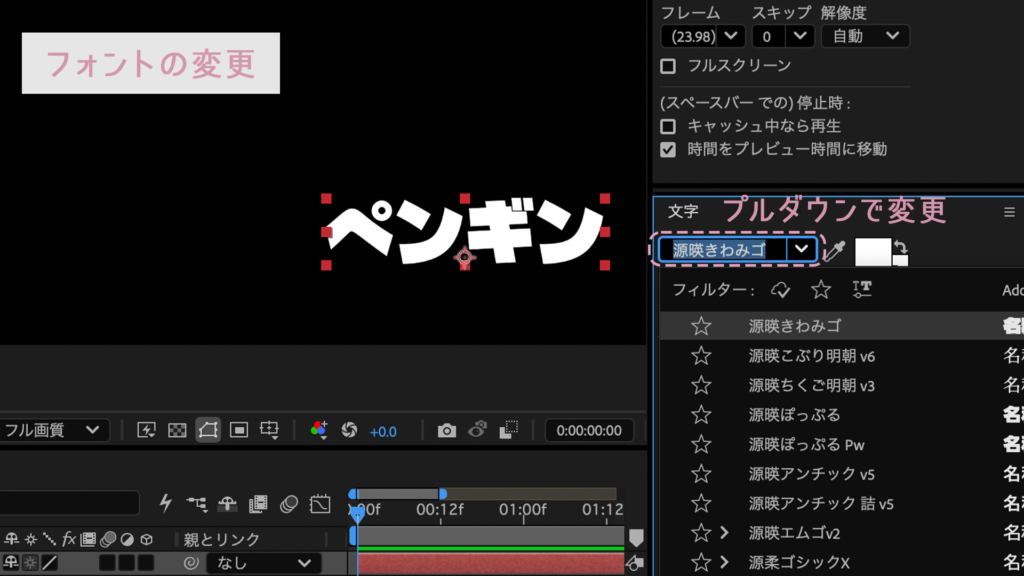Screen dimensions: 1024x576
Task: Click the show snapshot eye icon
Action: click(477, 429)
